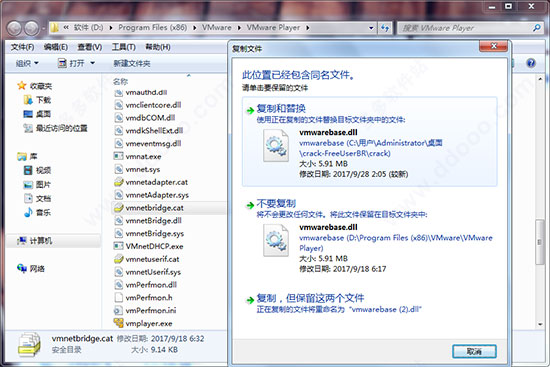Click the vmwarebase.dll icon under 复制和替换
550x367 pixels.
(x=276, y=146)
